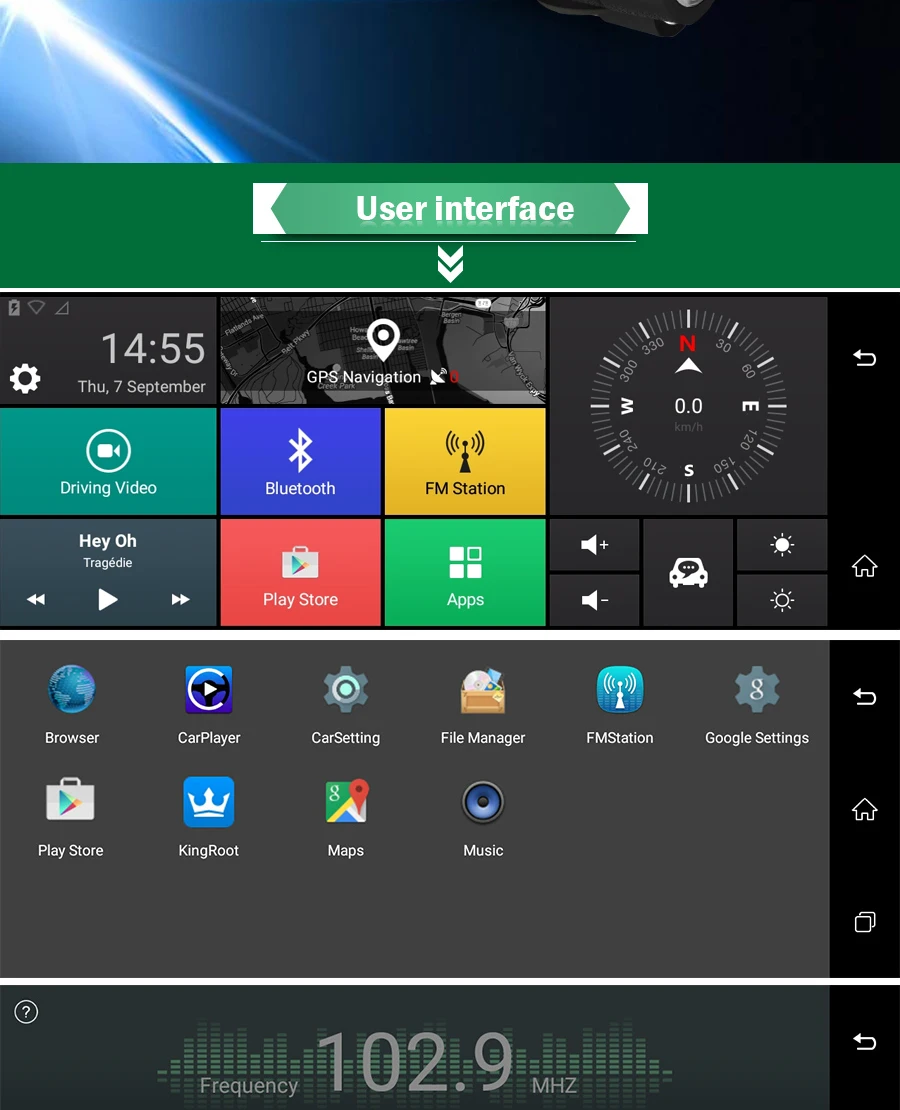Launch the FMStation app
900x1110 pixels.
[620, 705]
